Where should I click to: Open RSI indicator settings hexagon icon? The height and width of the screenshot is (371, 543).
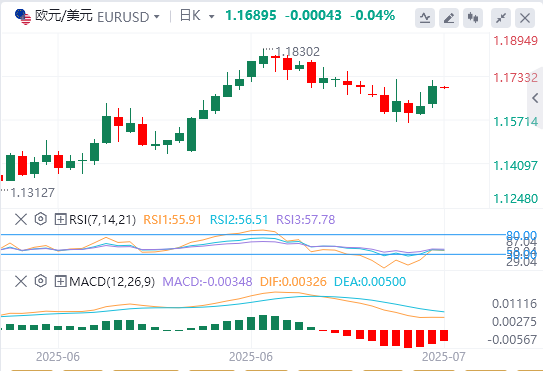pyautogui.click(x=41, y=219)
